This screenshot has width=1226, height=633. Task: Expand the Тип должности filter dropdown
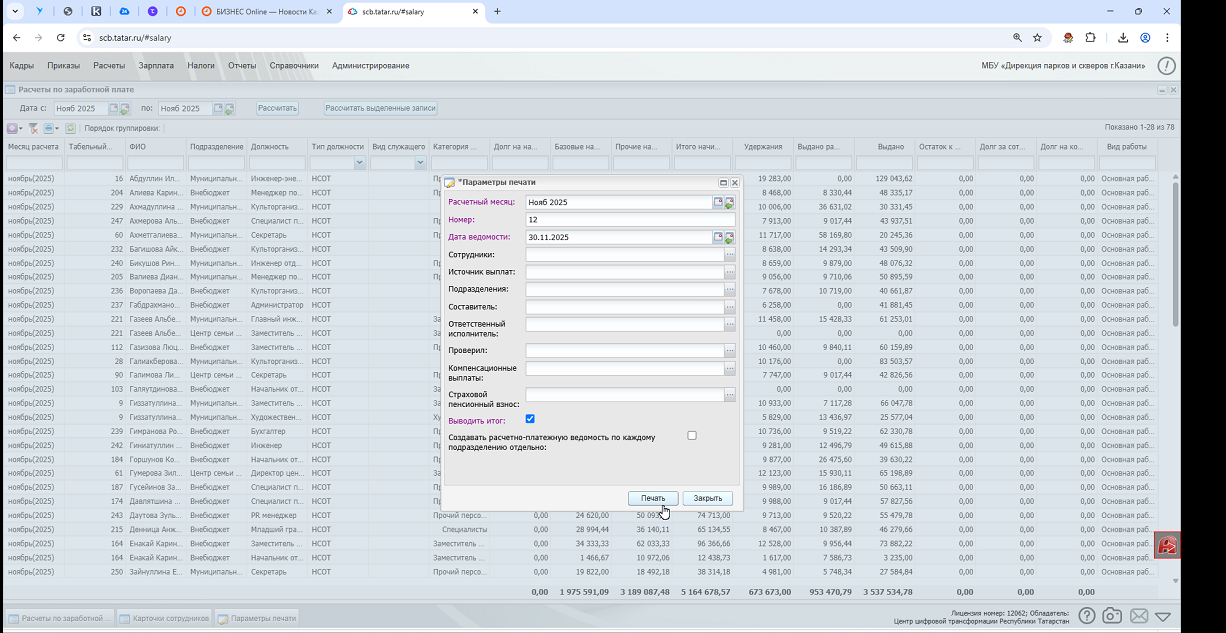[x=360, y=163]
